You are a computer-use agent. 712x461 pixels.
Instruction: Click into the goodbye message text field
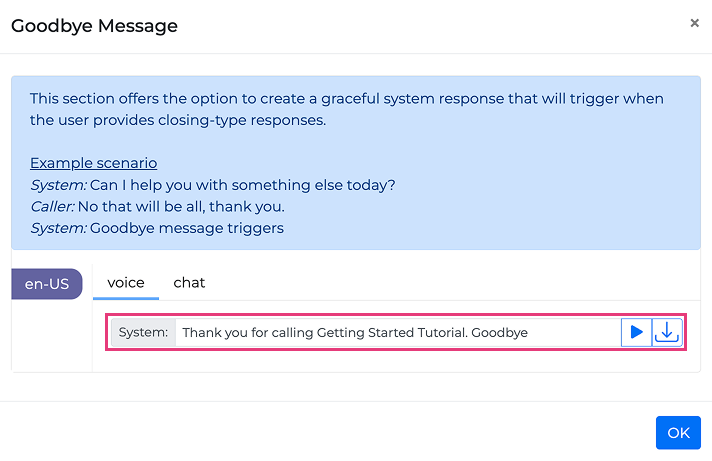click(x=395, y=332)
